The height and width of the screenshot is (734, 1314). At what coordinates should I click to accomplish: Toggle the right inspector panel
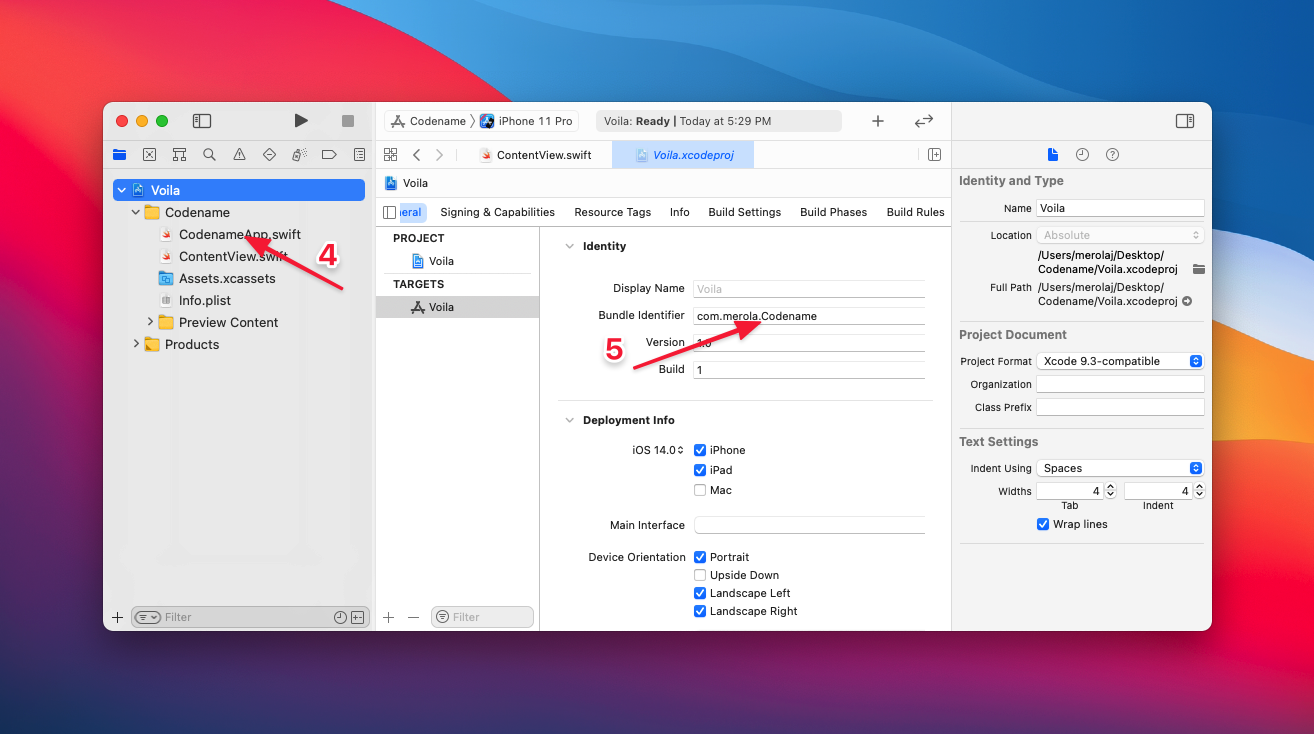point(1185,121)
